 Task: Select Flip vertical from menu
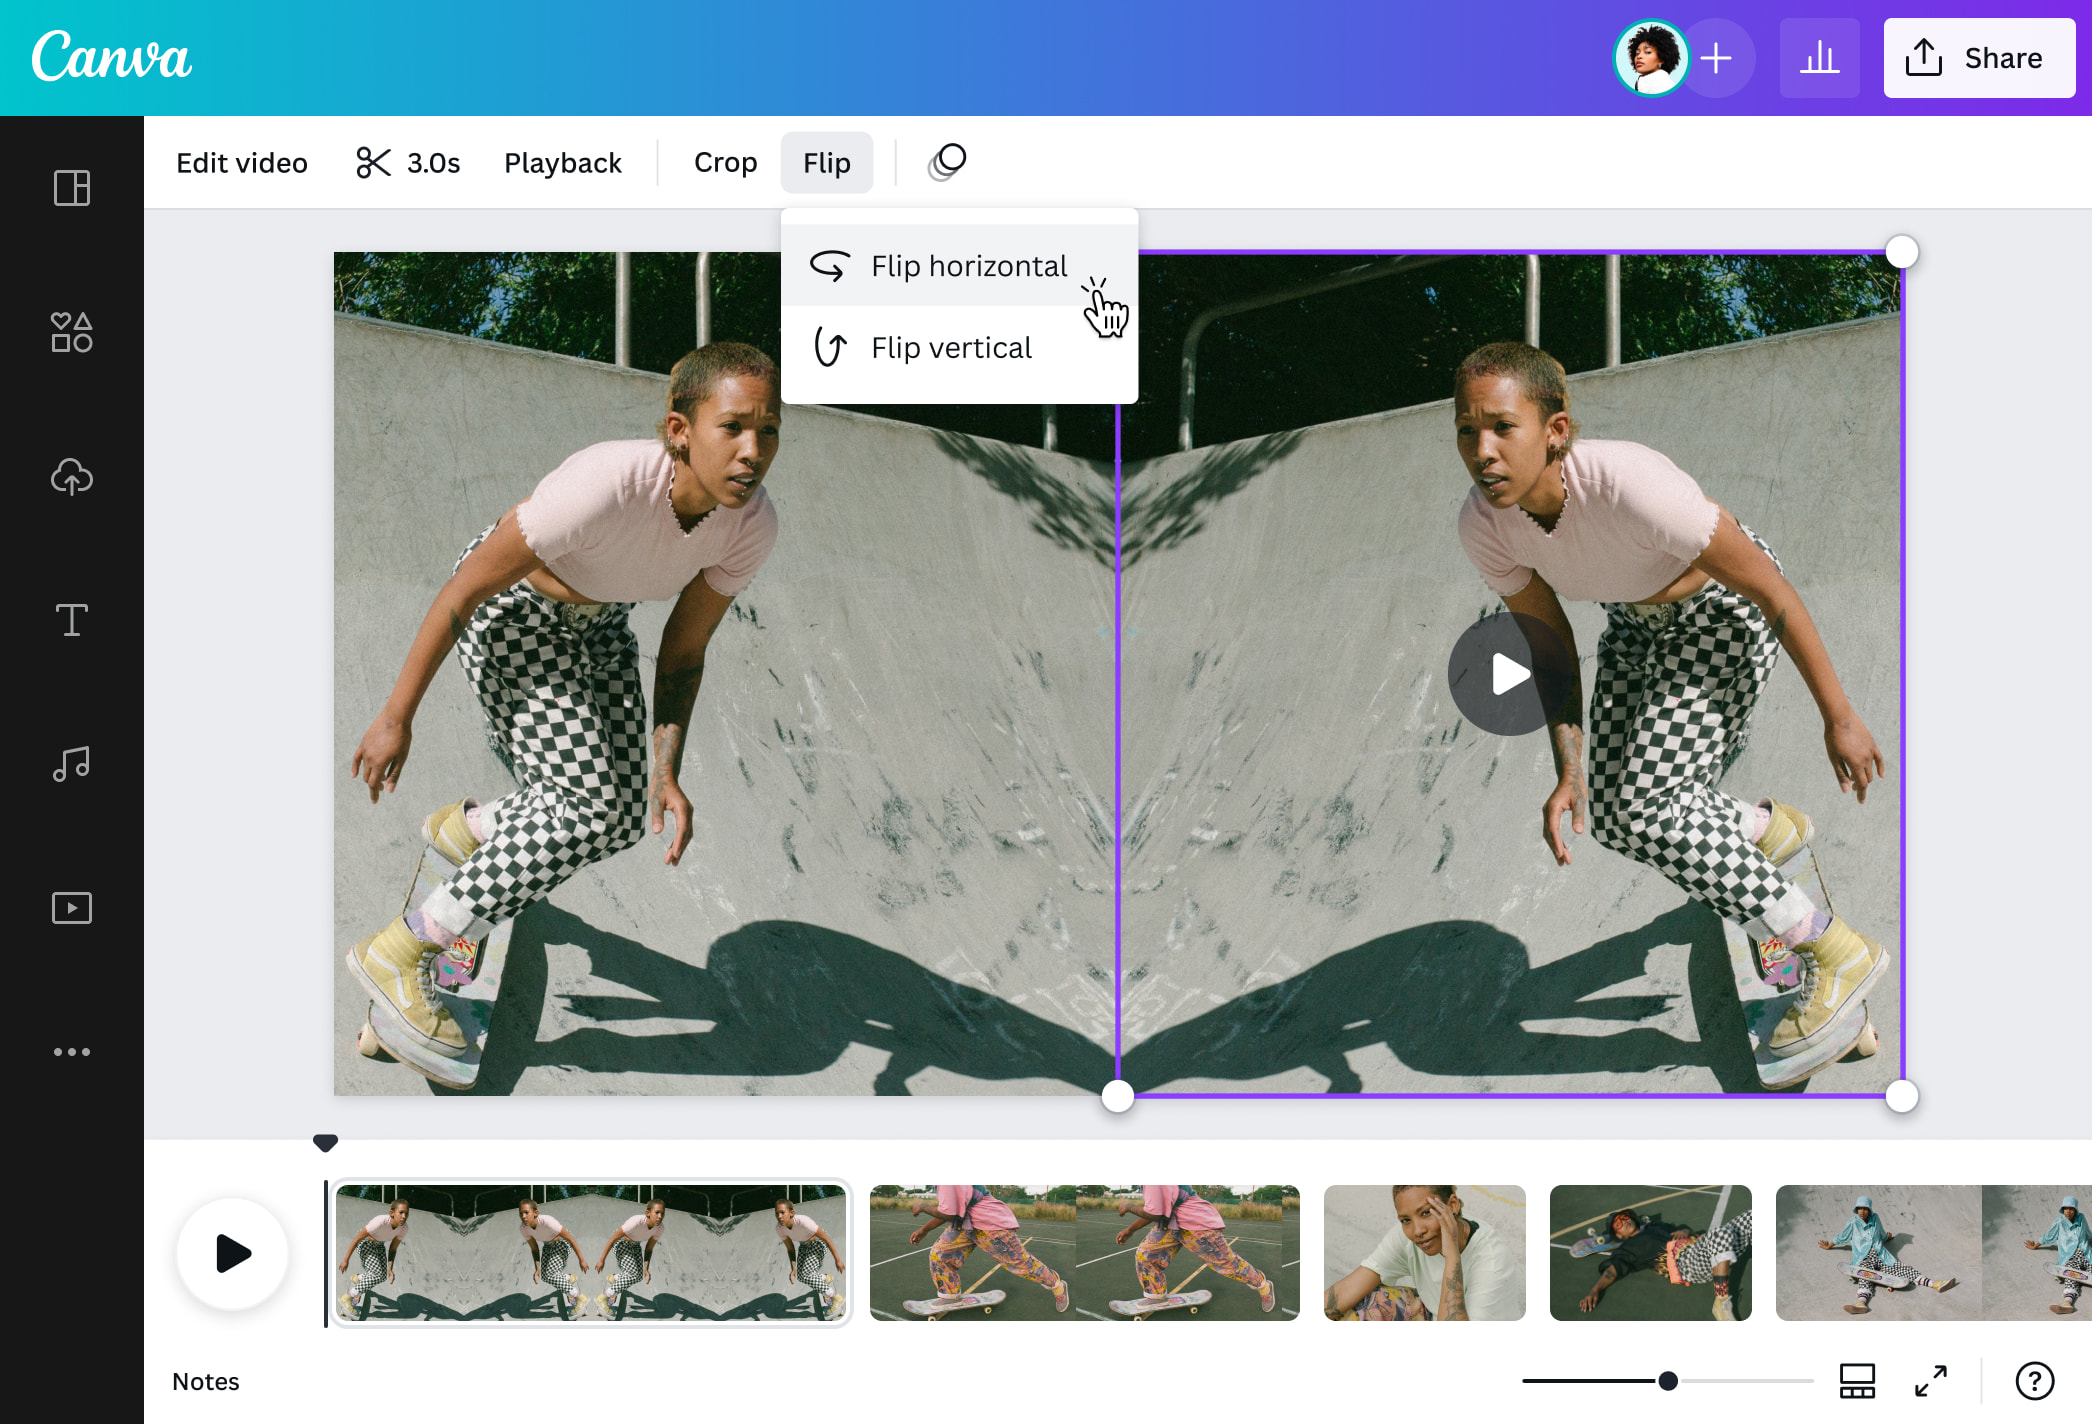(x=949, y=347)
